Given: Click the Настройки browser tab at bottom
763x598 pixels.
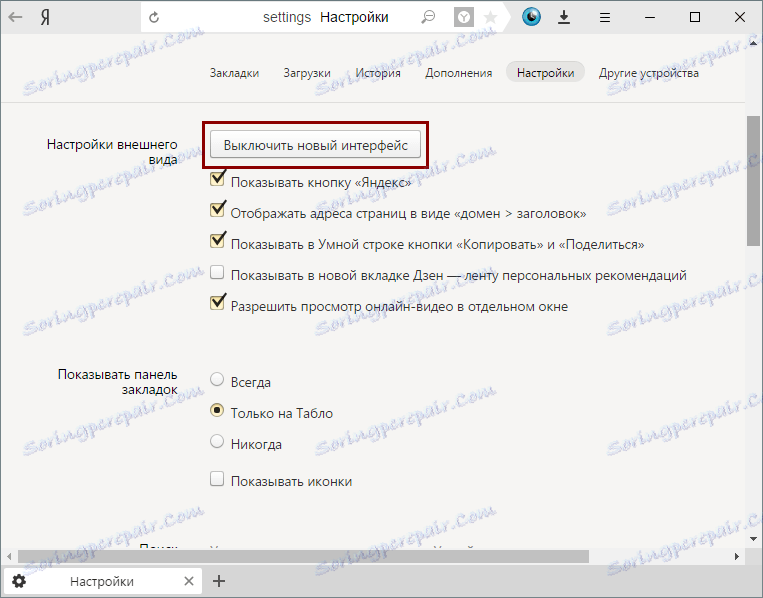Looking at the screenshot, I should click(102, 581).
